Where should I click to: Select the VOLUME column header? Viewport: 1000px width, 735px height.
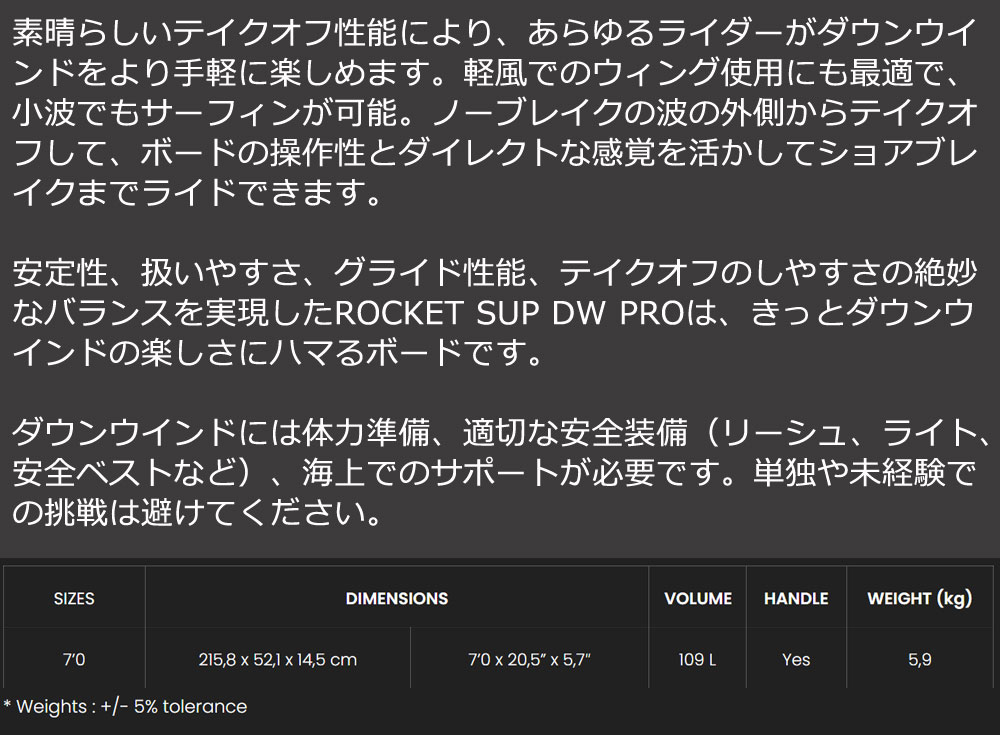(697, 598)
